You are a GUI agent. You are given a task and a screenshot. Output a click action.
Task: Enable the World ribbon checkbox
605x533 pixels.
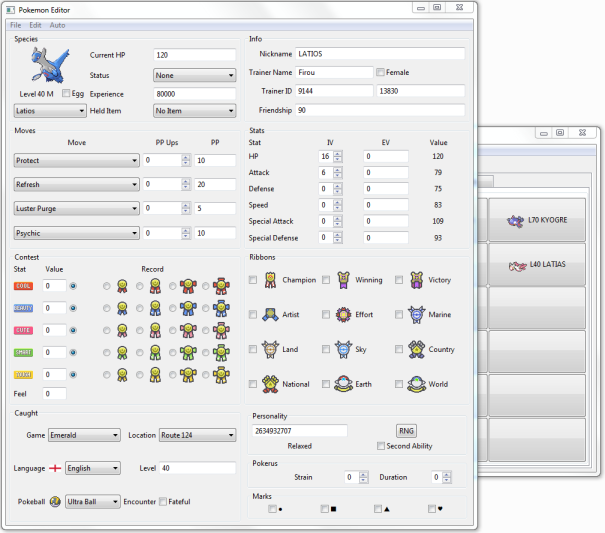click(x=399, y=384)
